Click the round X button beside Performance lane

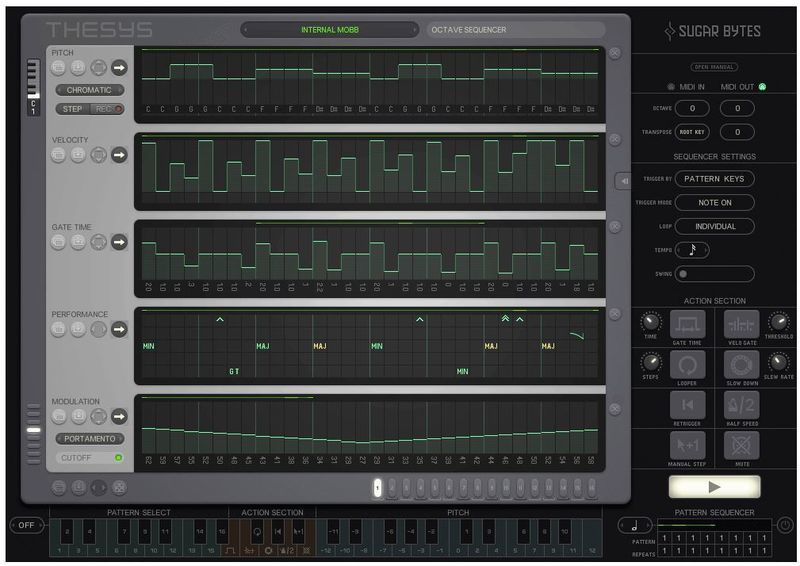(615, 314)
